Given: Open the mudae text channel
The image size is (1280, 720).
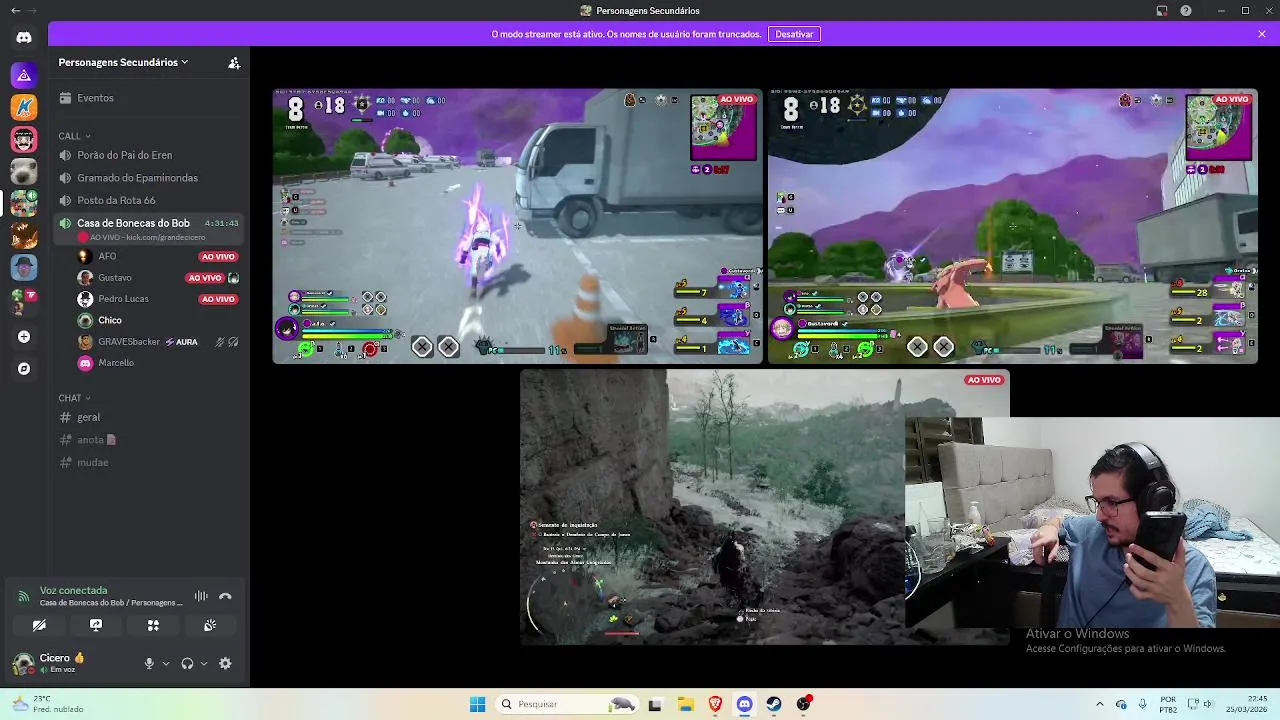Looking at the screenshot, I should tap(150, 462).
